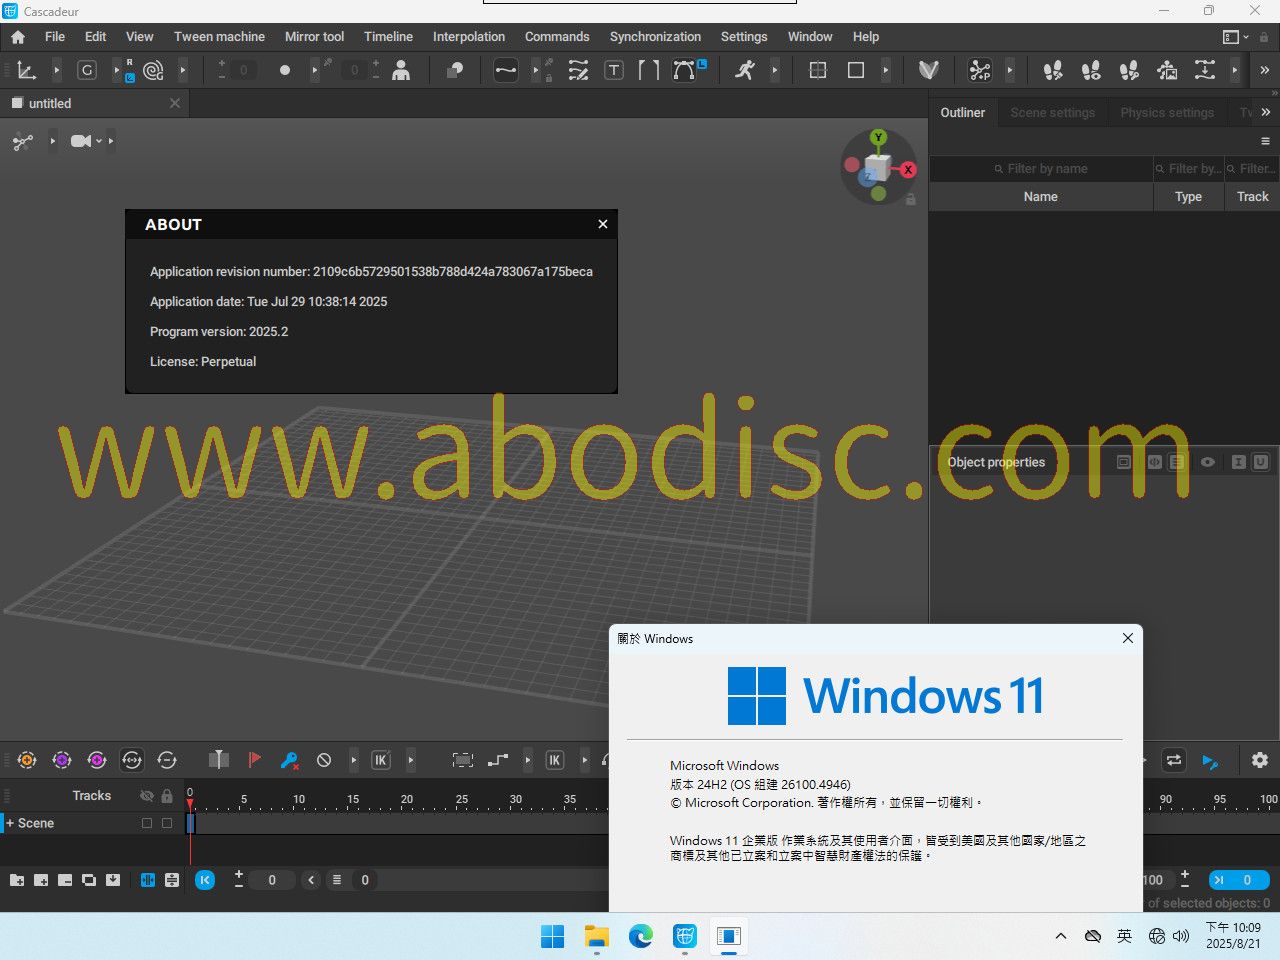
Task: Click the white dot keyframe toolbar icon
Action: point(285,70)
